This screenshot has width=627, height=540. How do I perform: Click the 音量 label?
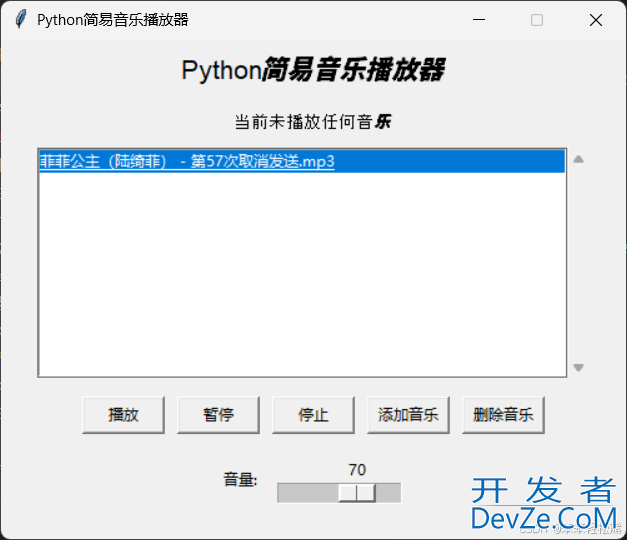coord(240,479)
